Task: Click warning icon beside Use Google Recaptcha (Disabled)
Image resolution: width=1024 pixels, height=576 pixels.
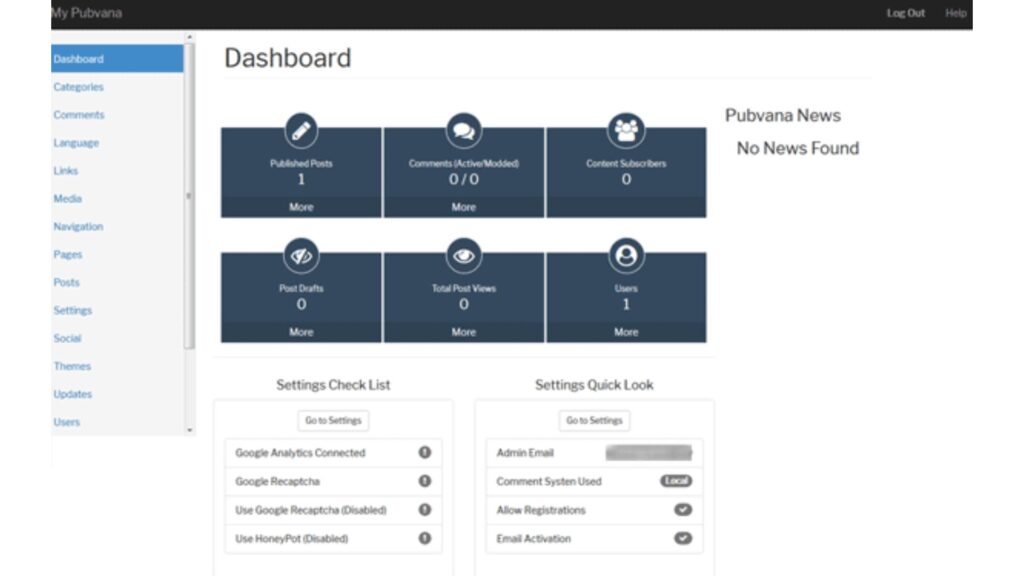Action: 424,509
